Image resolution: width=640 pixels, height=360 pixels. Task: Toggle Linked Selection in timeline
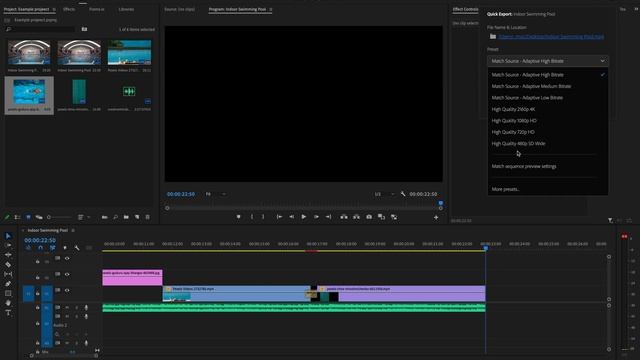tap(52, 248)
